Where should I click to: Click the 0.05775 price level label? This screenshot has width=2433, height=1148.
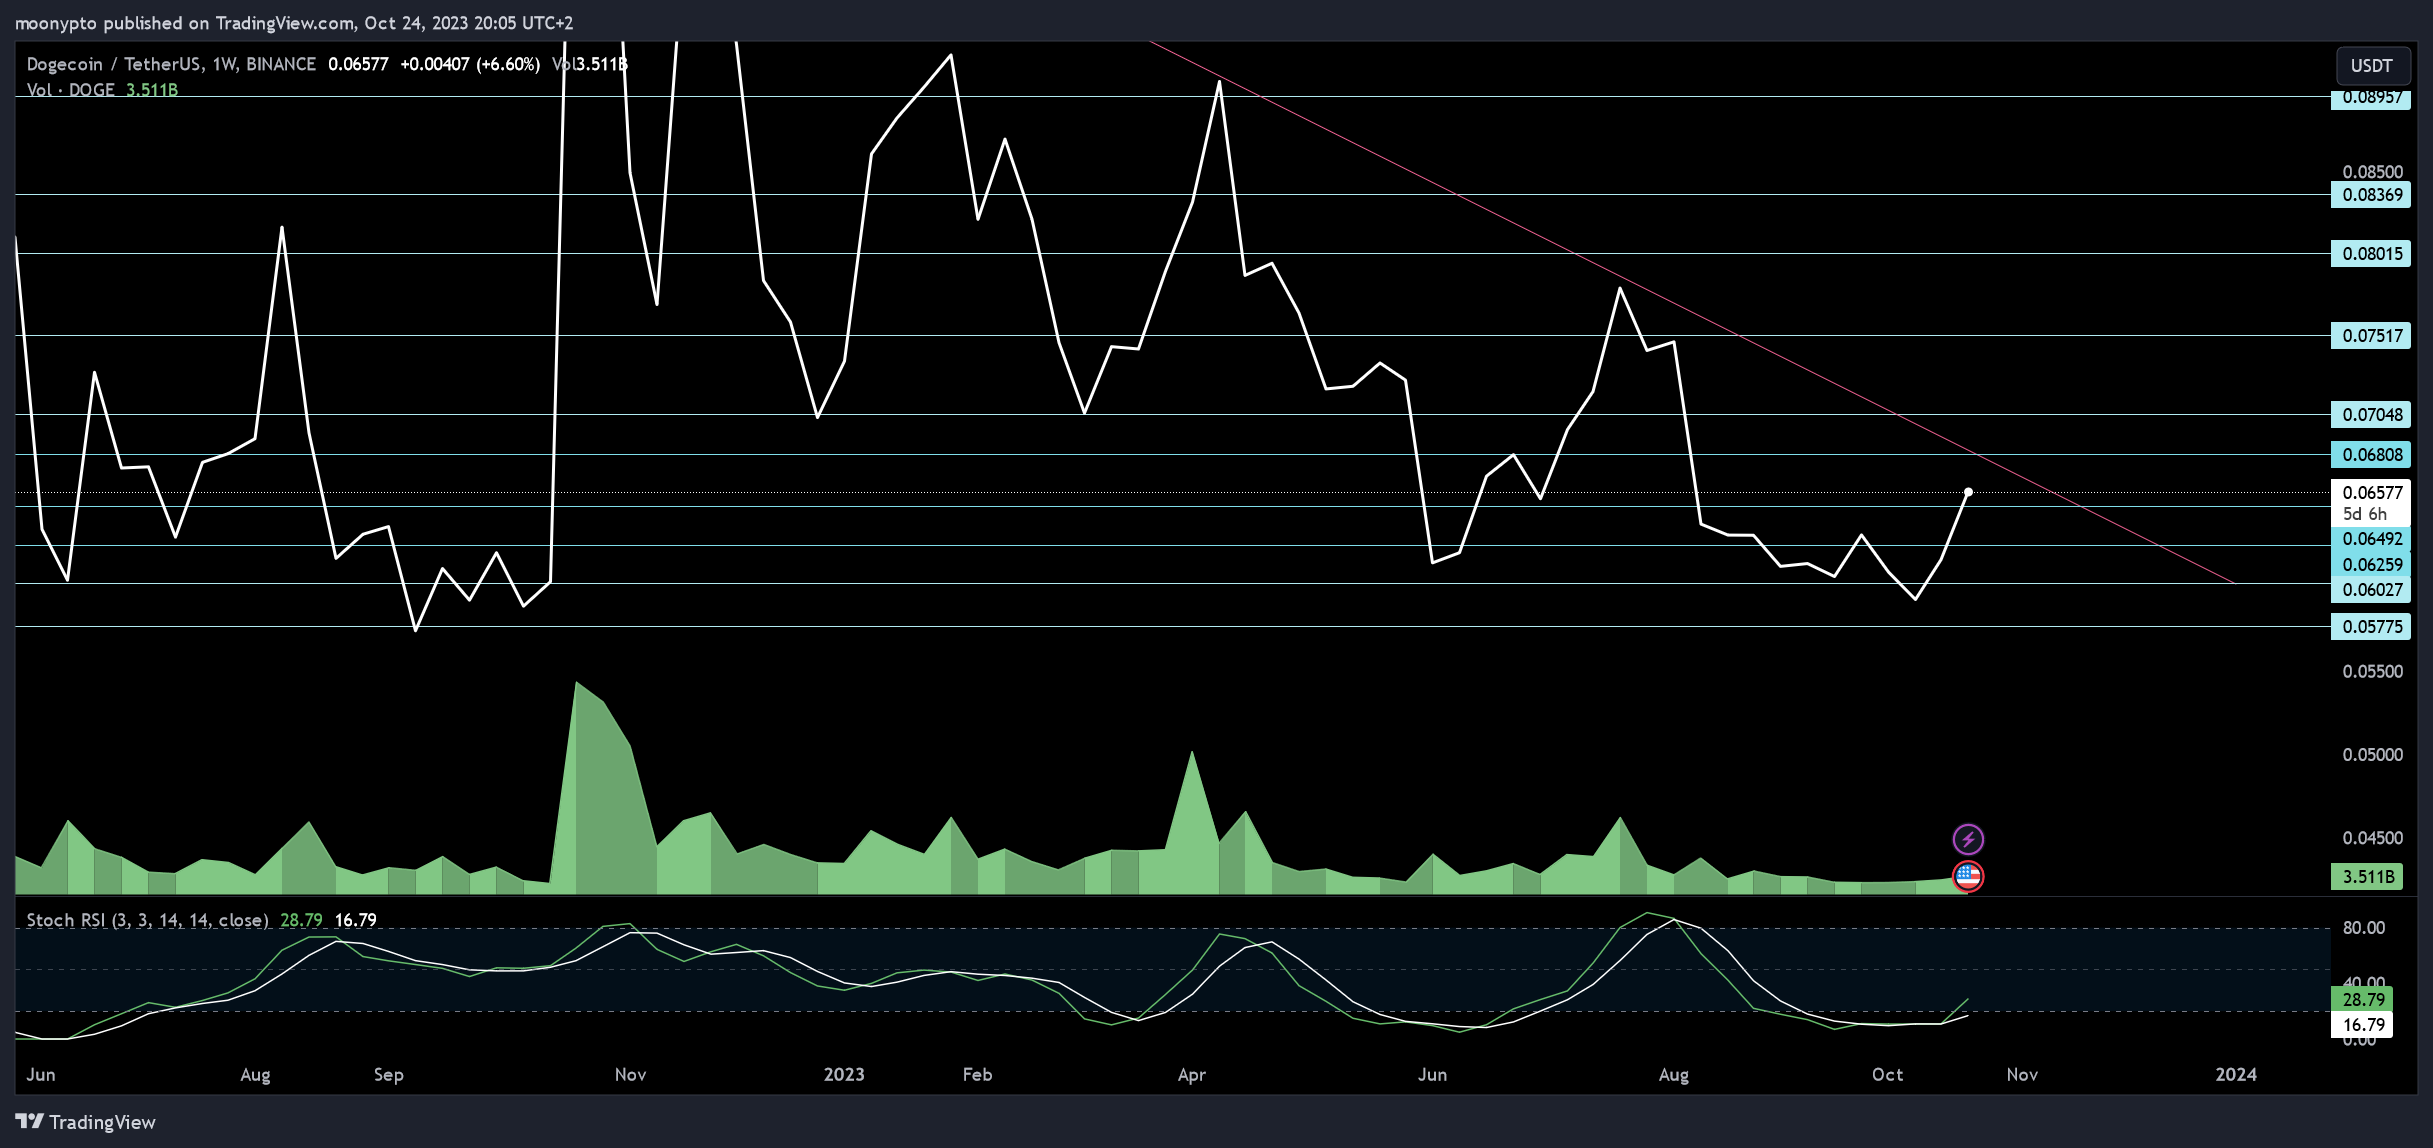point(2371,627)
